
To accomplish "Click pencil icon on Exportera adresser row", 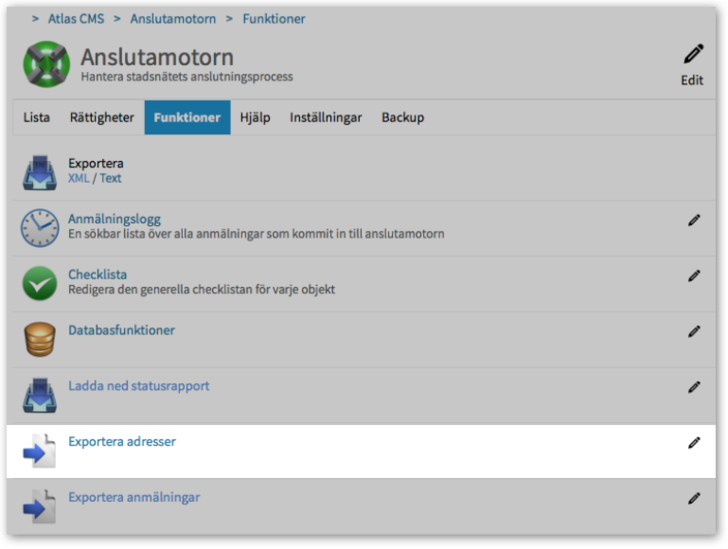I will (x=694, y=443).
